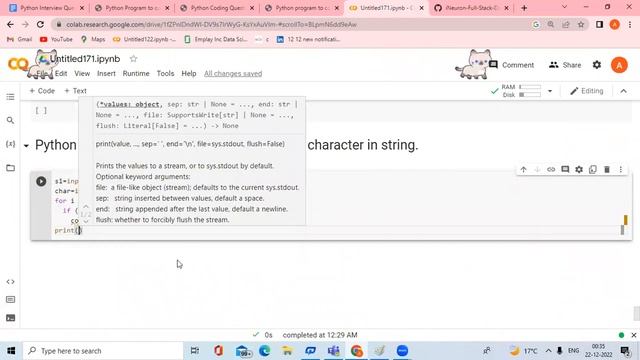The width and height of the screenshot is (640, 360).
Task: Click the Share button
Action: tap(565, 65)
